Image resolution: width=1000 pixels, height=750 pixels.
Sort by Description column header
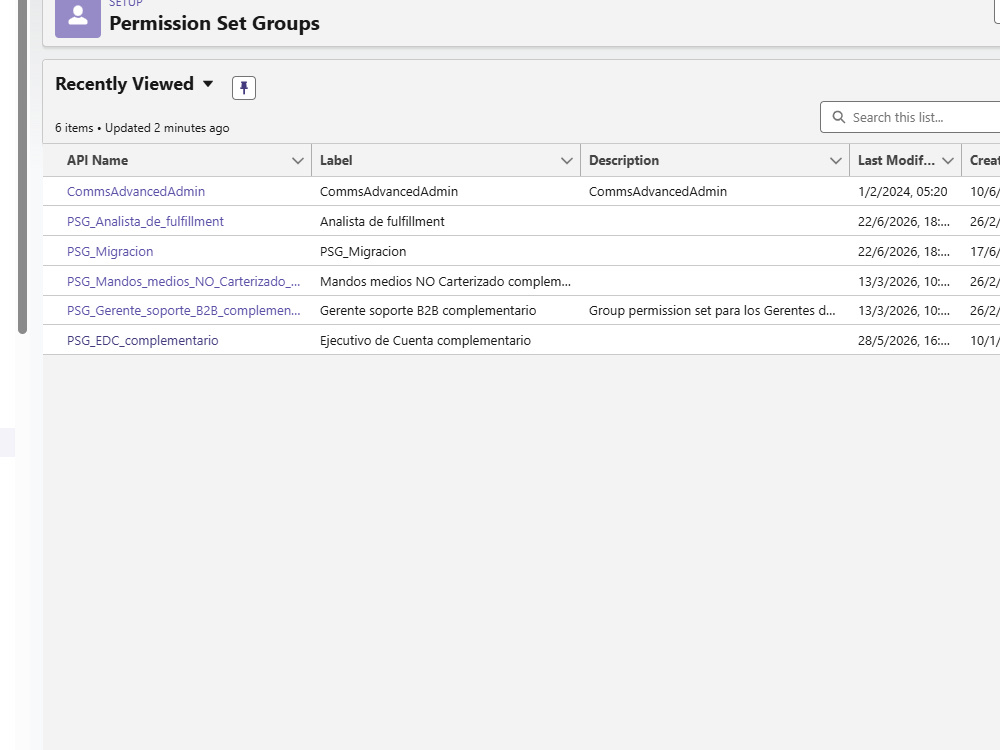(x=624, y=161)
